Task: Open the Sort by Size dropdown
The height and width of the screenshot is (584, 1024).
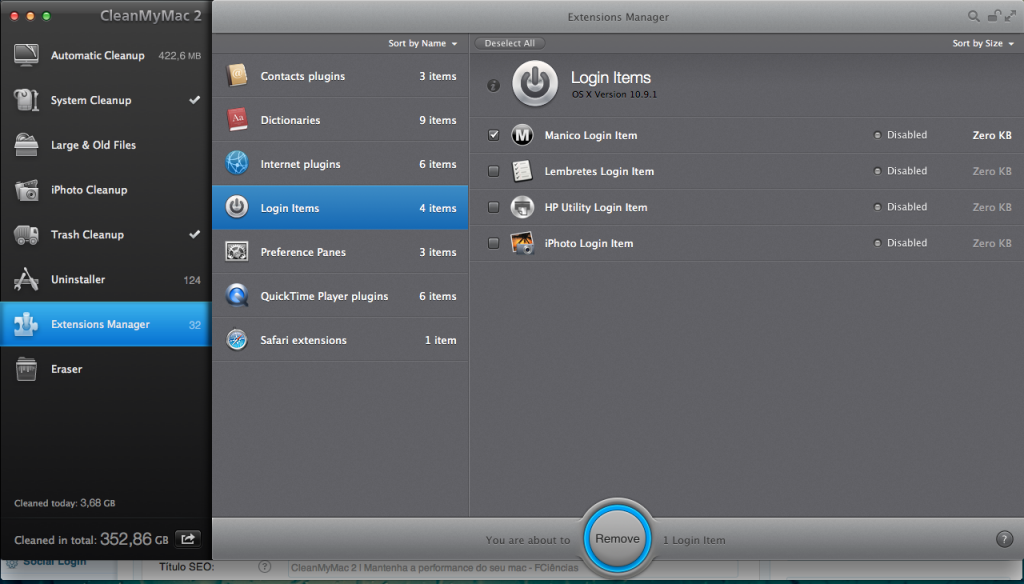Action: (983, 43)
